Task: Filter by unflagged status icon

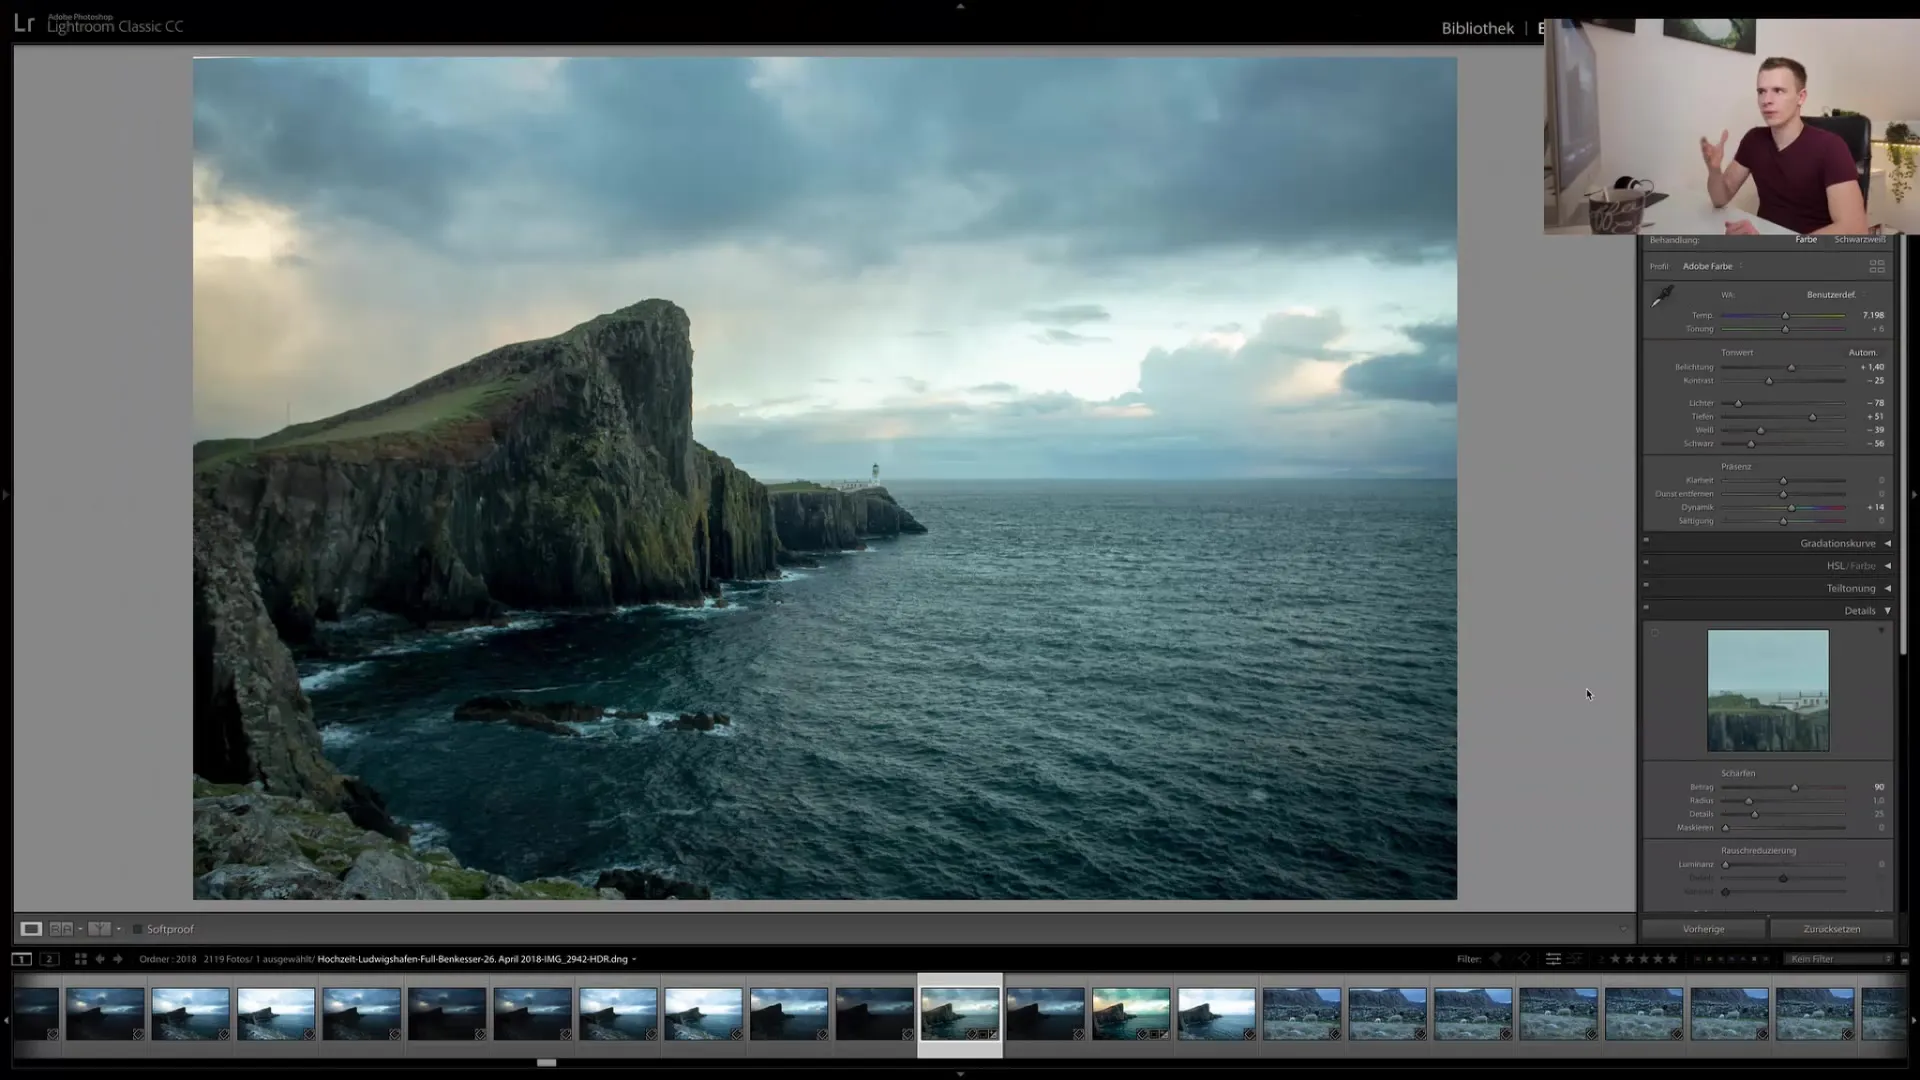Action: [1523, 959]
